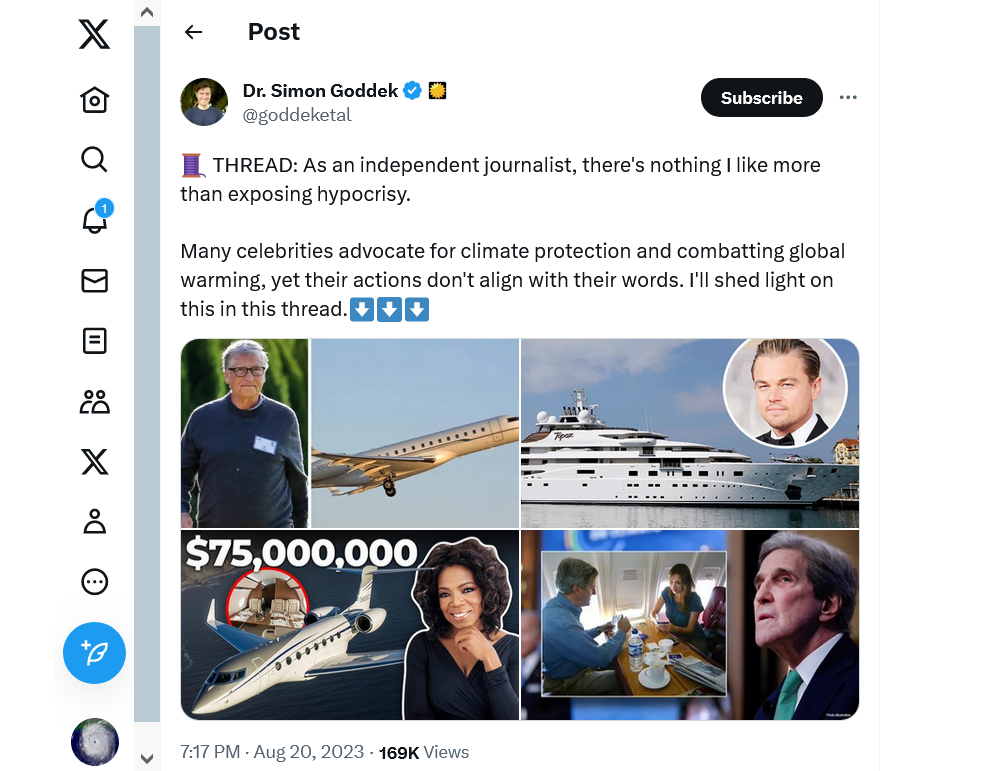Open More circle ellipsis menu in sidebar

click(x=94, y=582)
